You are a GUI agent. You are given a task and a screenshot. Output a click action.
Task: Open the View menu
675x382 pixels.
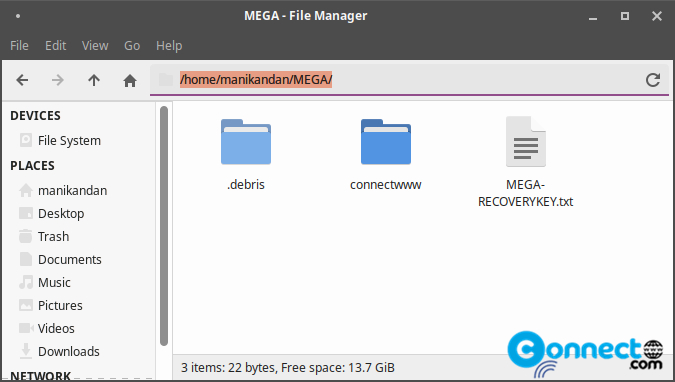pyautogui.click(x=95, y=46)
